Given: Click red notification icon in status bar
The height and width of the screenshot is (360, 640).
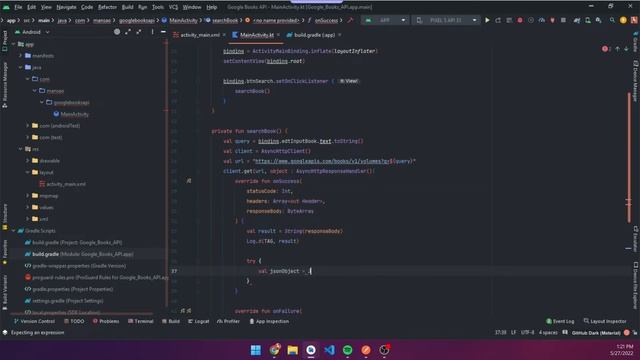Looking at the screenshot, I should tap(627, 333).
